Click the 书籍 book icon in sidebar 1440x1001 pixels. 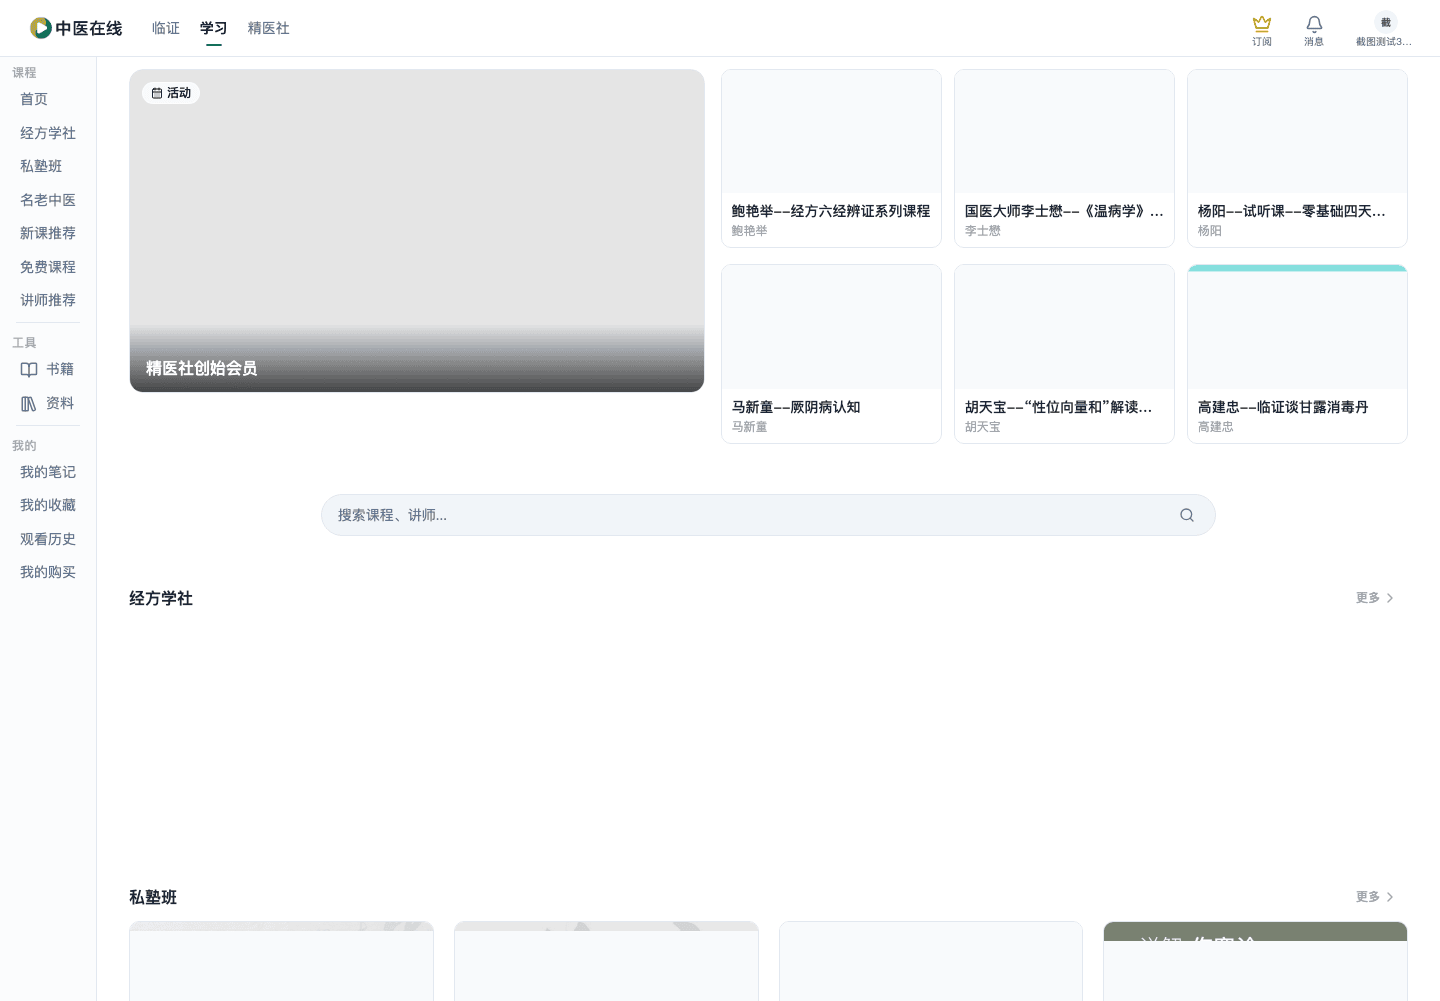[x=29, y=369]
